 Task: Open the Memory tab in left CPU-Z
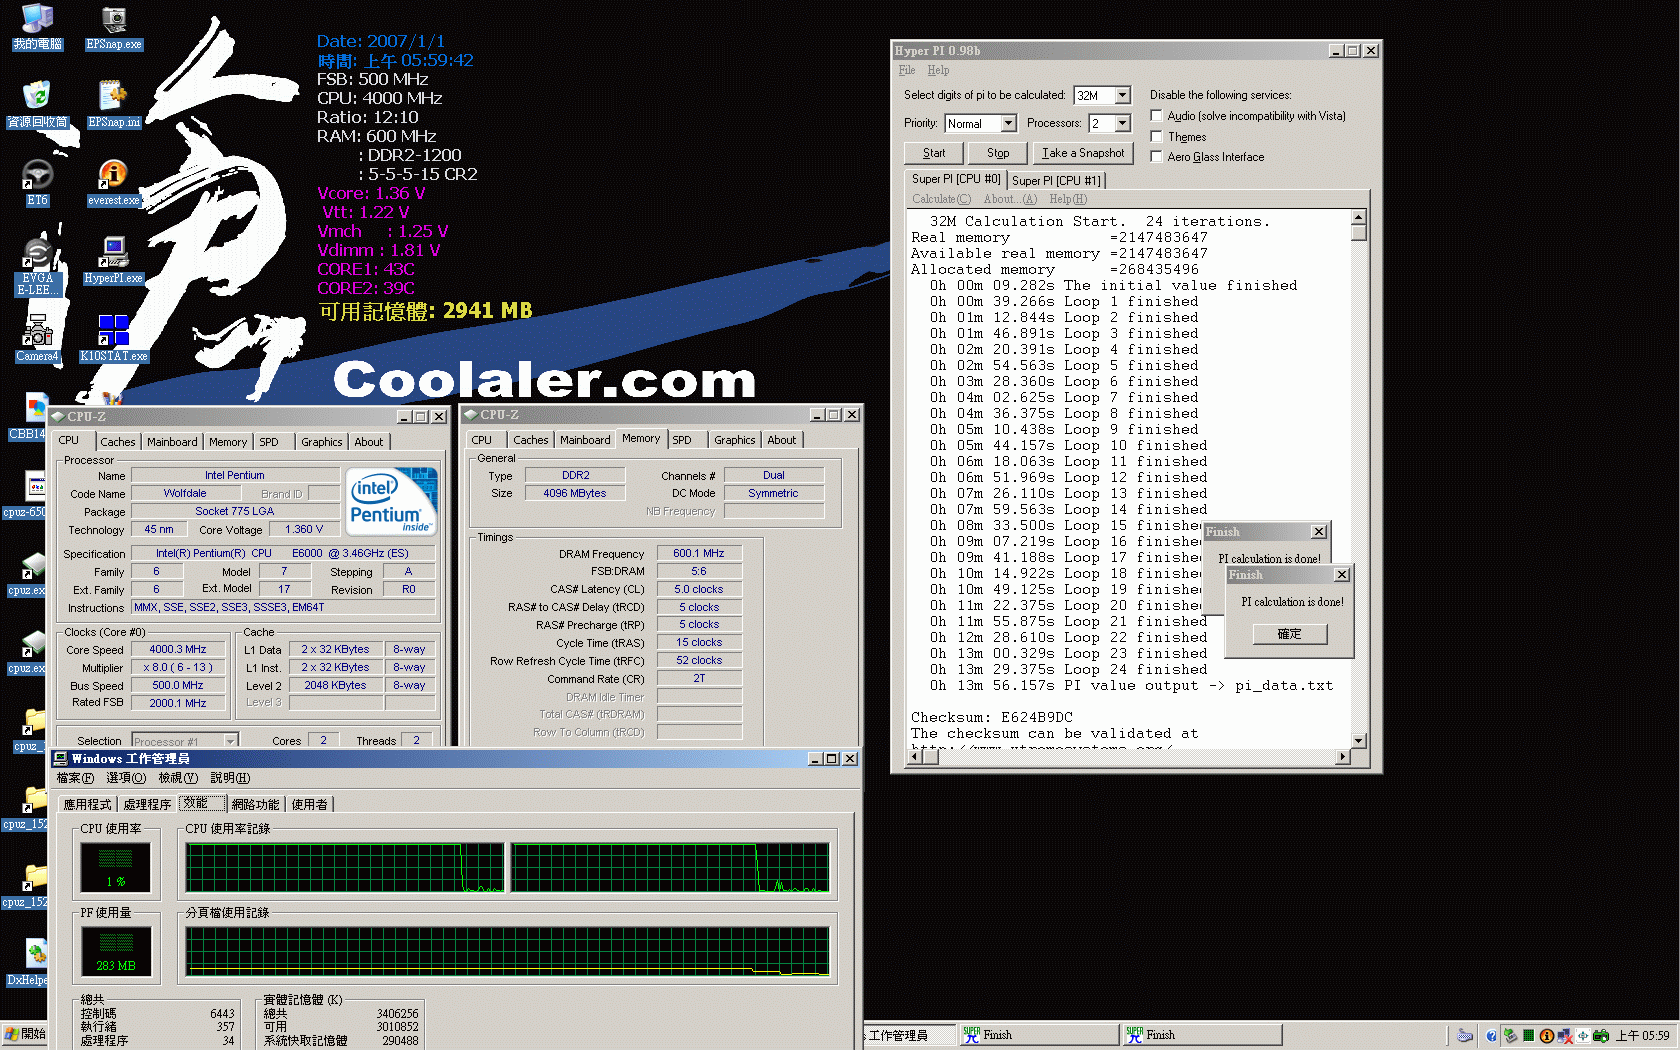tap(228, 442)
